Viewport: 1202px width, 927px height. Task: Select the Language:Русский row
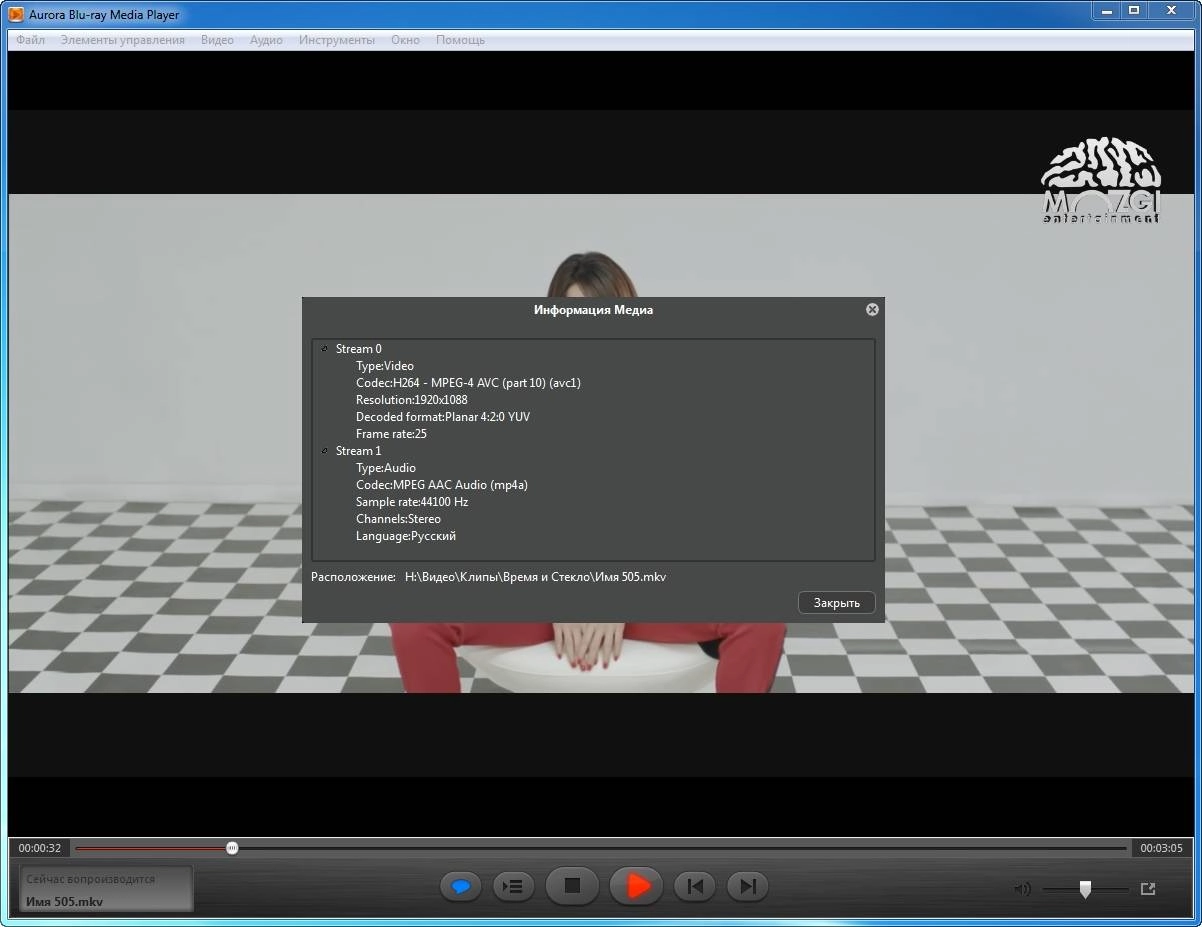pyautogui.click(x=406, y=536)
